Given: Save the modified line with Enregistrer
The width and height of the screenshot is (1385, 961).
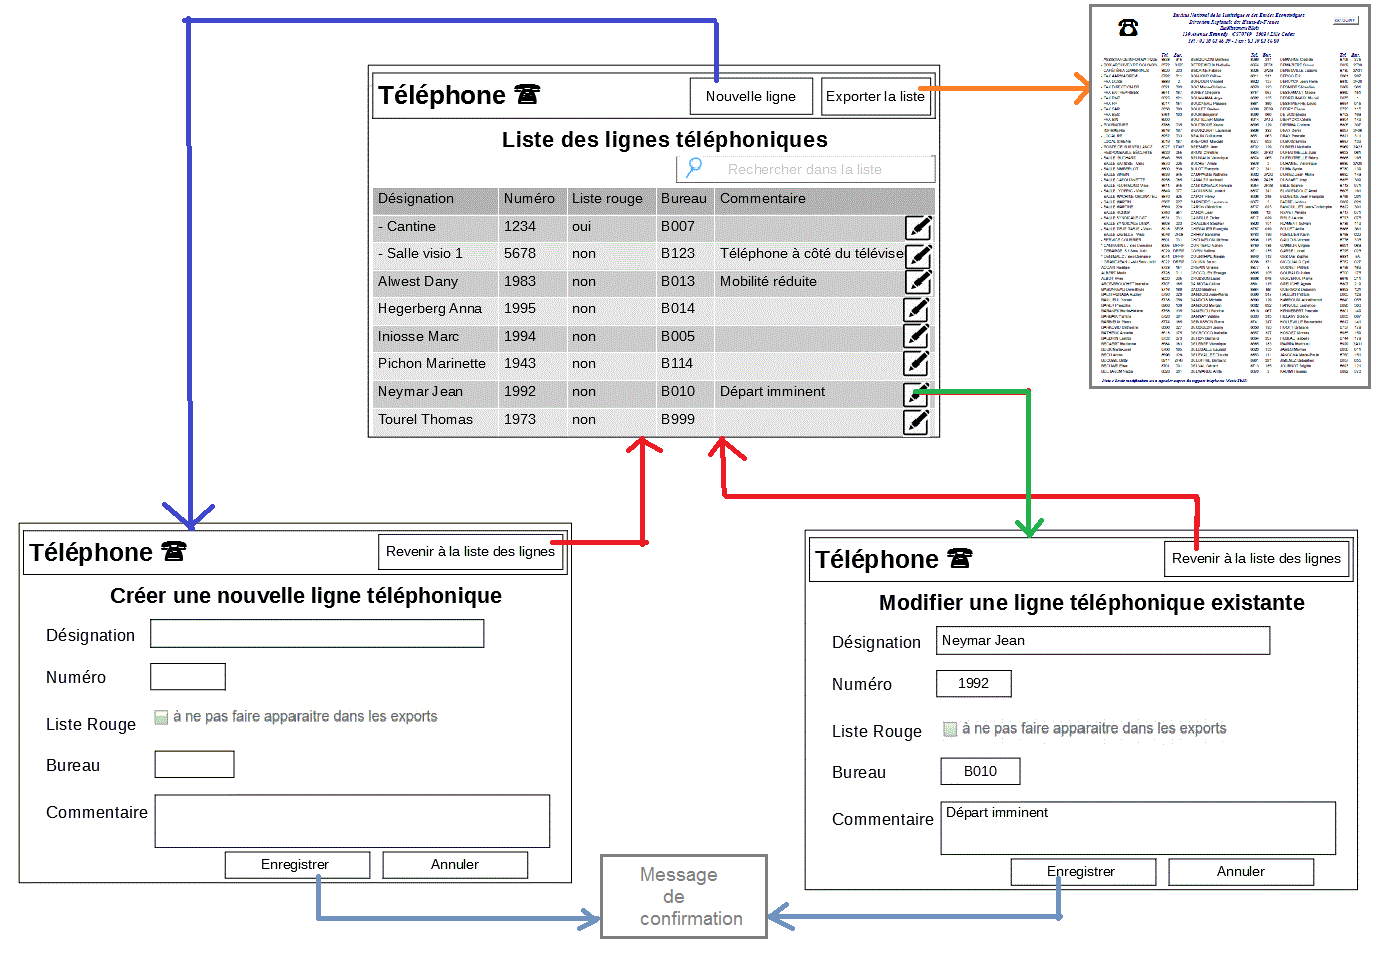Looking at the screenshot, I should click(x=1083, y=871).
